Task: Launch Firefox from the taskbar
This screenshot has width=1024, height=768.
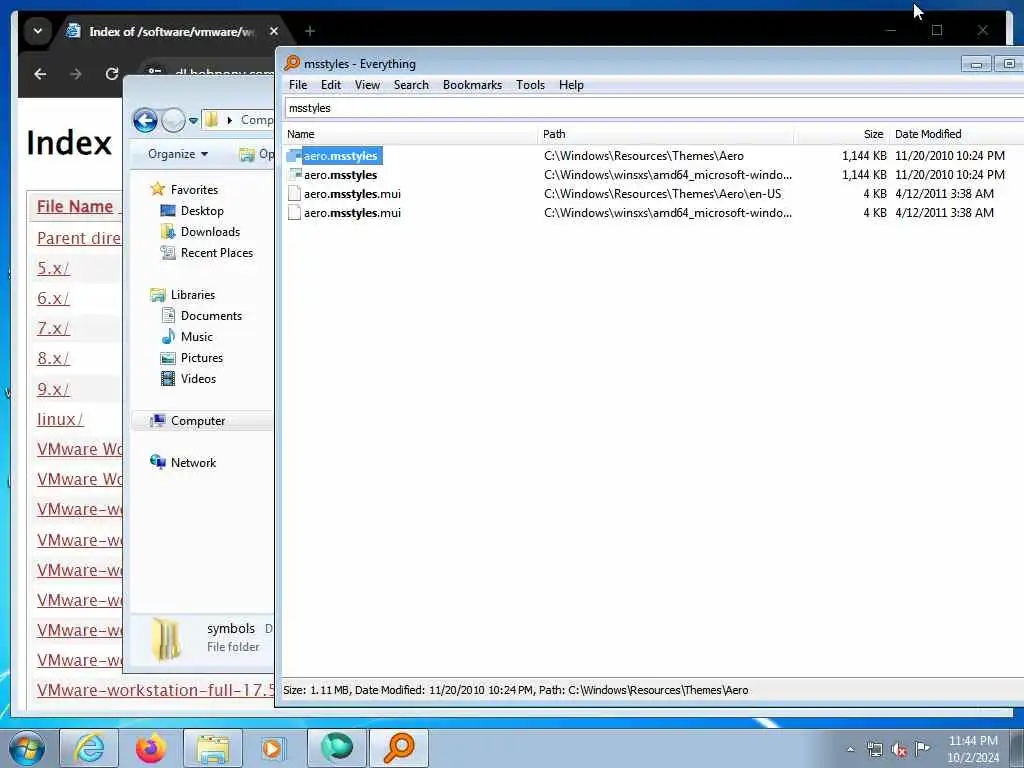Action: pos(150,748)
